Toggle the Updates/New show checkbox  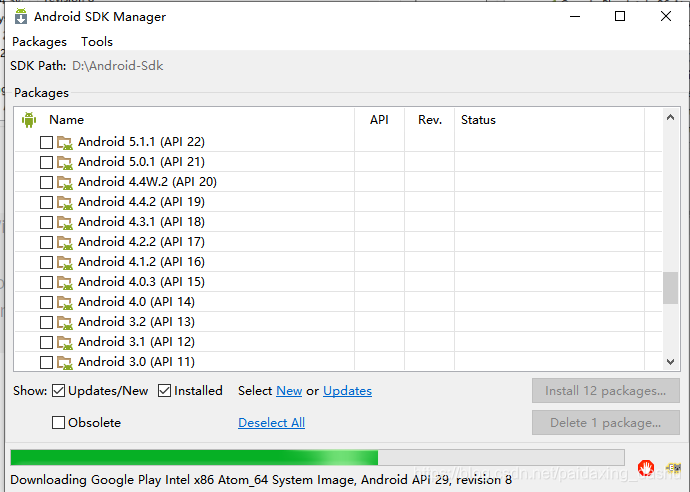[59, 391]
